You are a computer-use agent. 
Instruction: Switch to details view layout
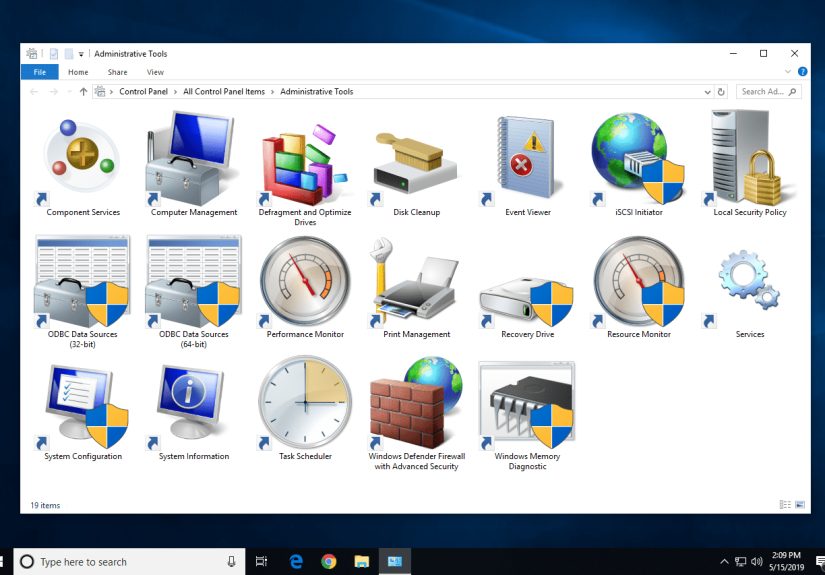click(x=784, y=505)
